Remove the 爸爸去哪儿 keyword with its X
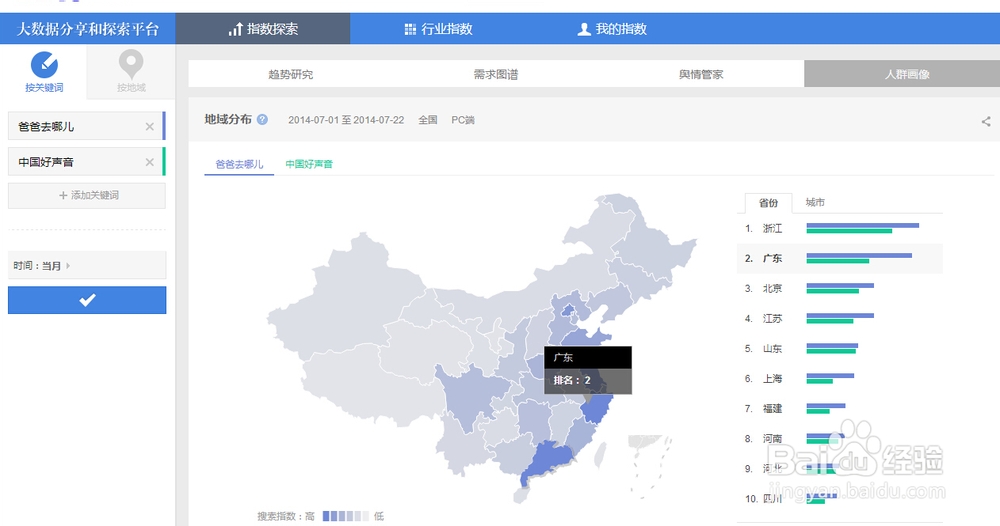The image size is (1000, 526). (x=149, y=126)
